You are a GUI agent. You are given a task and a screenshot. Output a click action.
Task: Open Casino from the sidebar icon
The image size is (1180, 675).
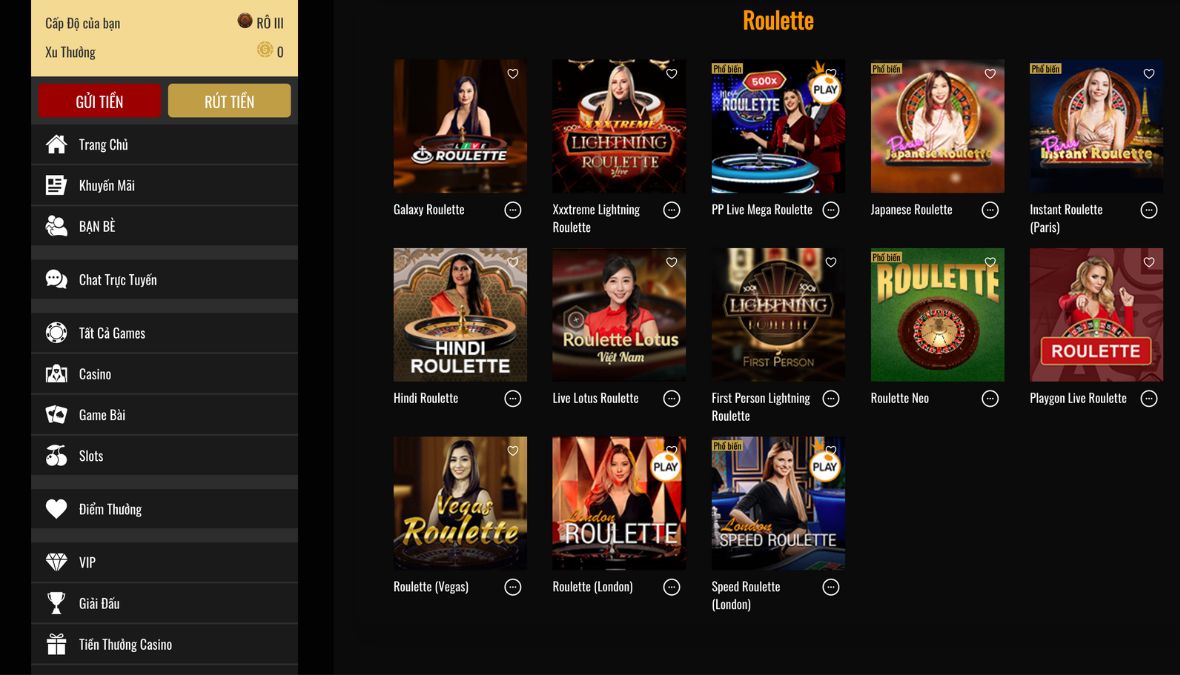56,373
